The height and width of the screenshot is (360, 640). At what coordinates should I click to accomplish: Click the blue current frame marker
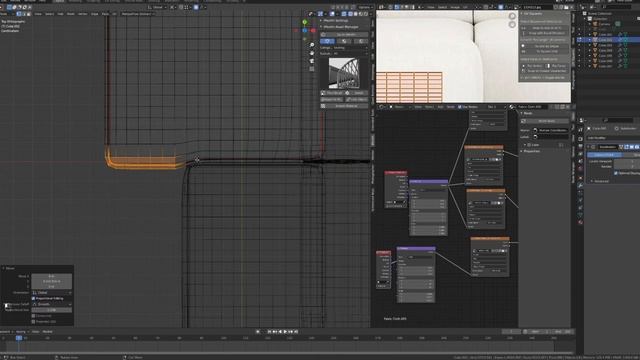(18, 338)
